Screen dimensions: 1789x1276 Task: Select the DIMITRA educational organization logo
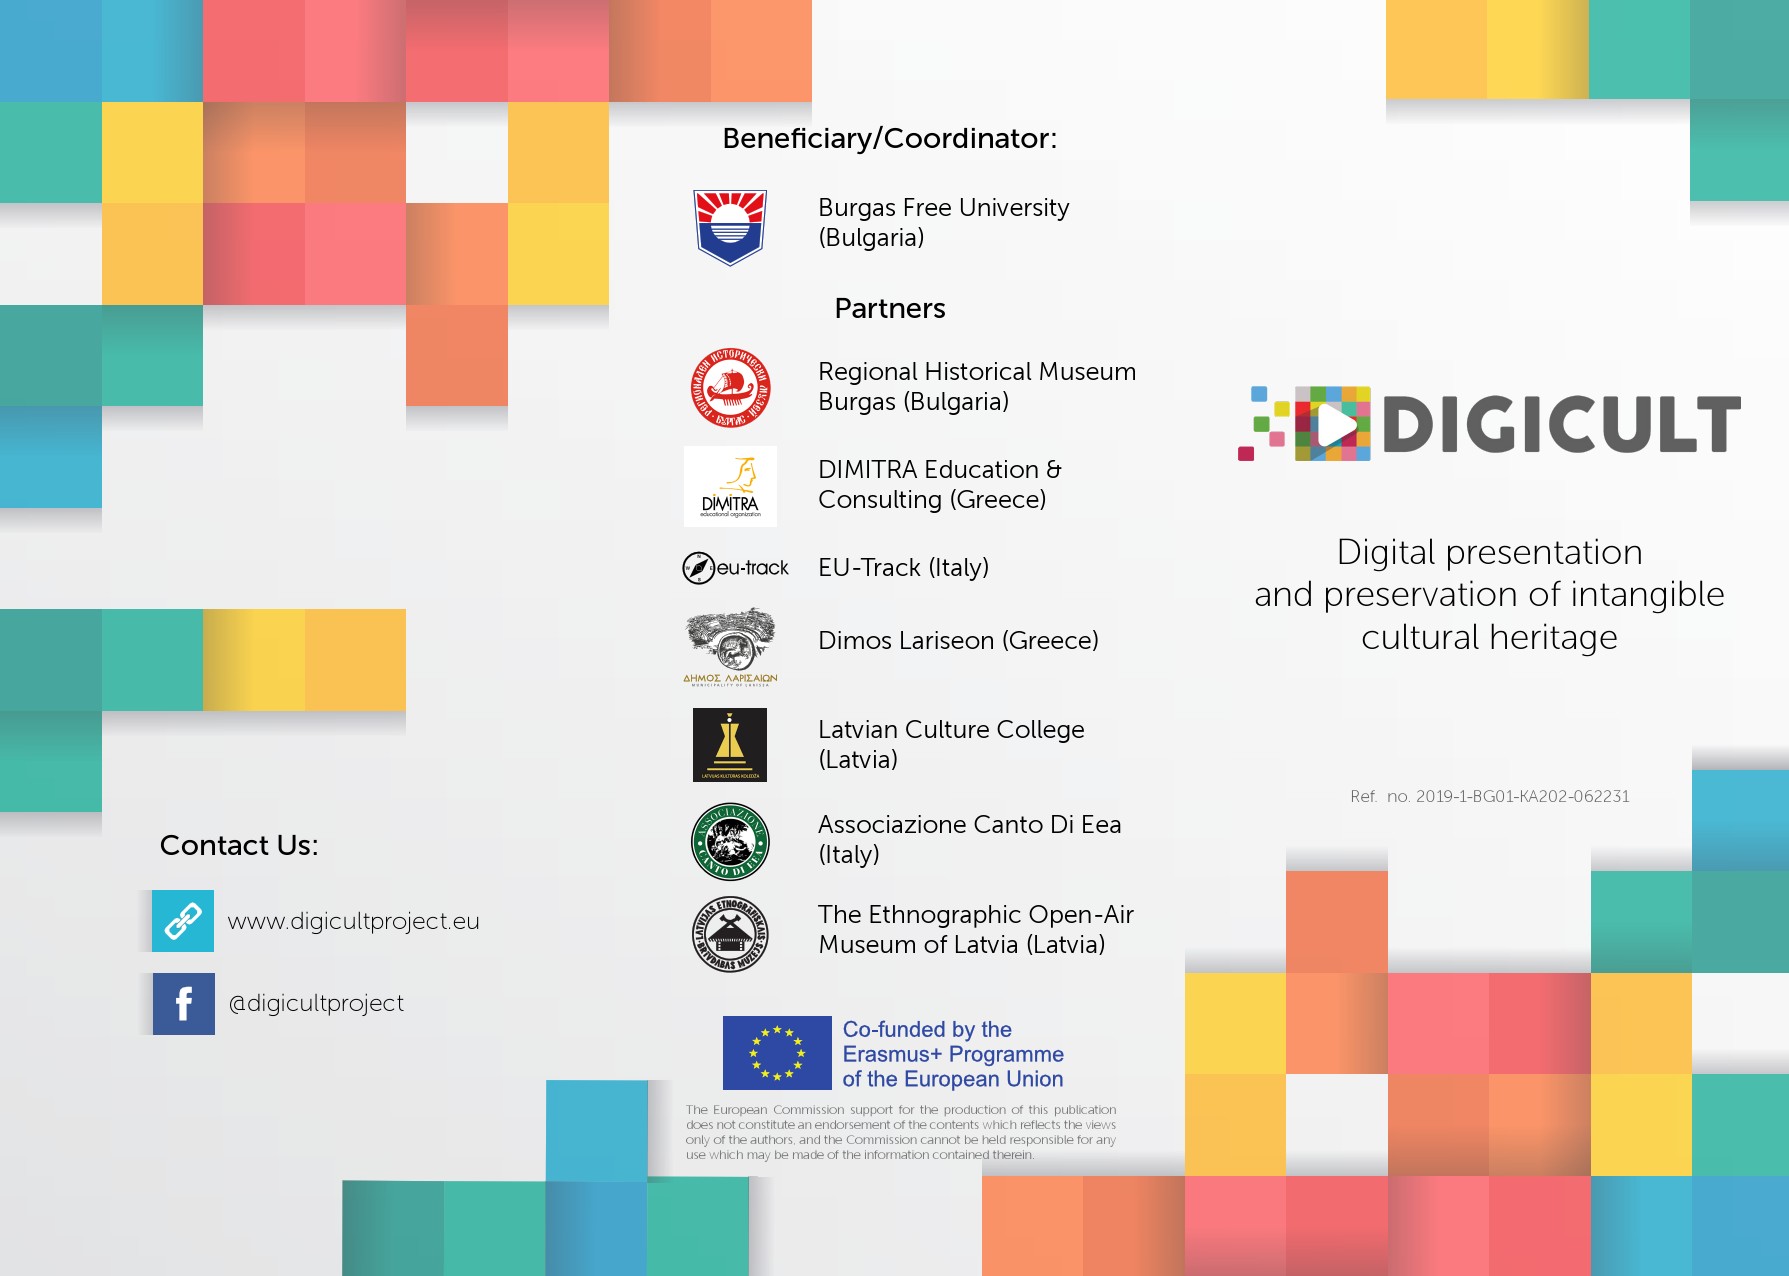point(730,486)
